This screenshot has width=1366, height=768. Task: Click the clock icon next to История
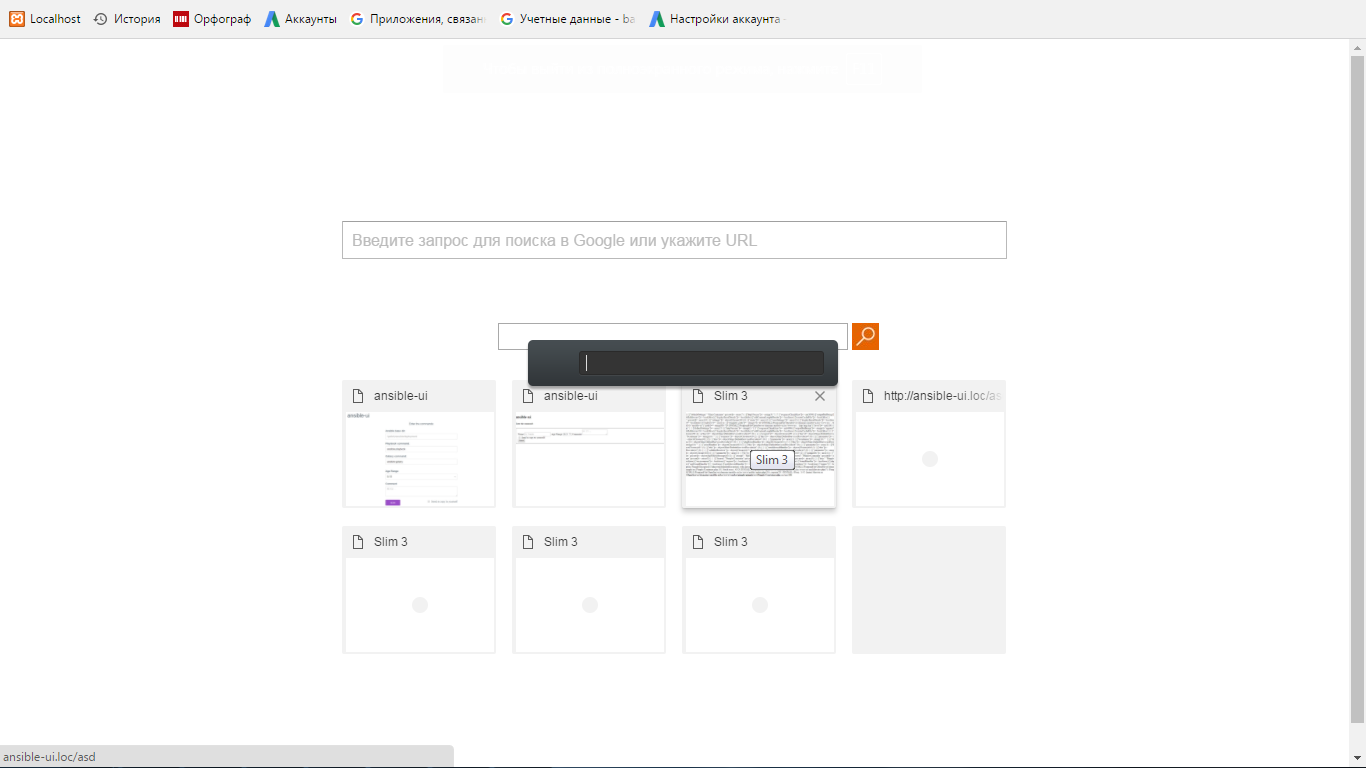[98, 17]
